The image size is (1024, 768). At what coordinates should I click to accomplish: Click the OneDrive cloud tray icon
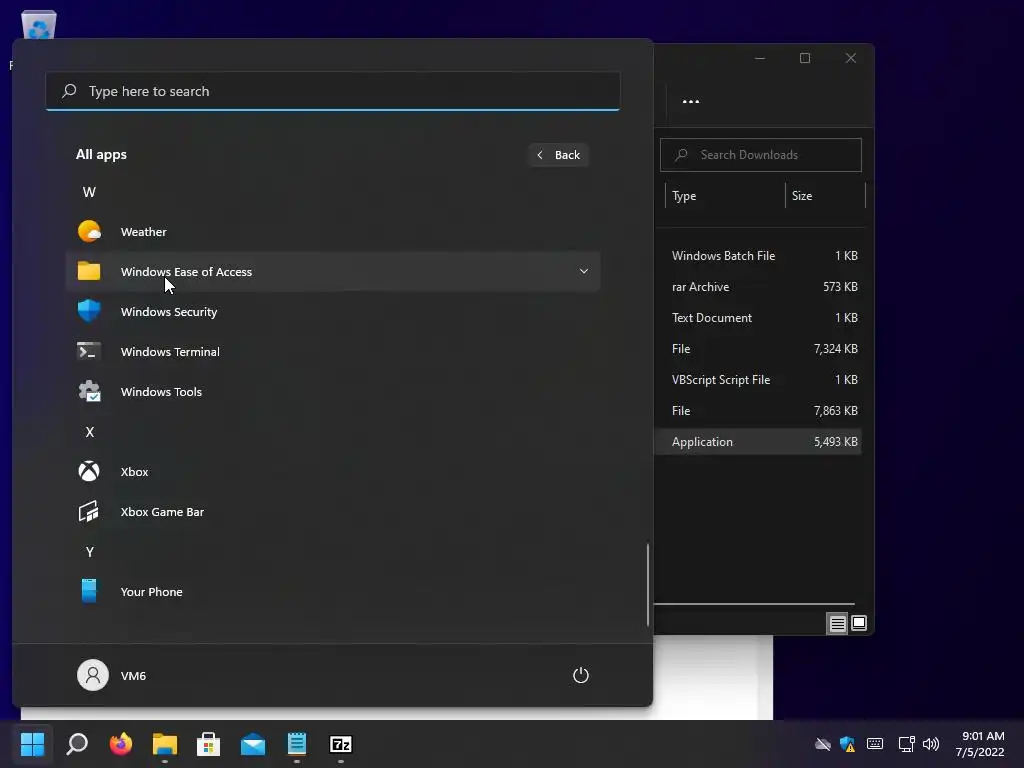coord(823,744)
